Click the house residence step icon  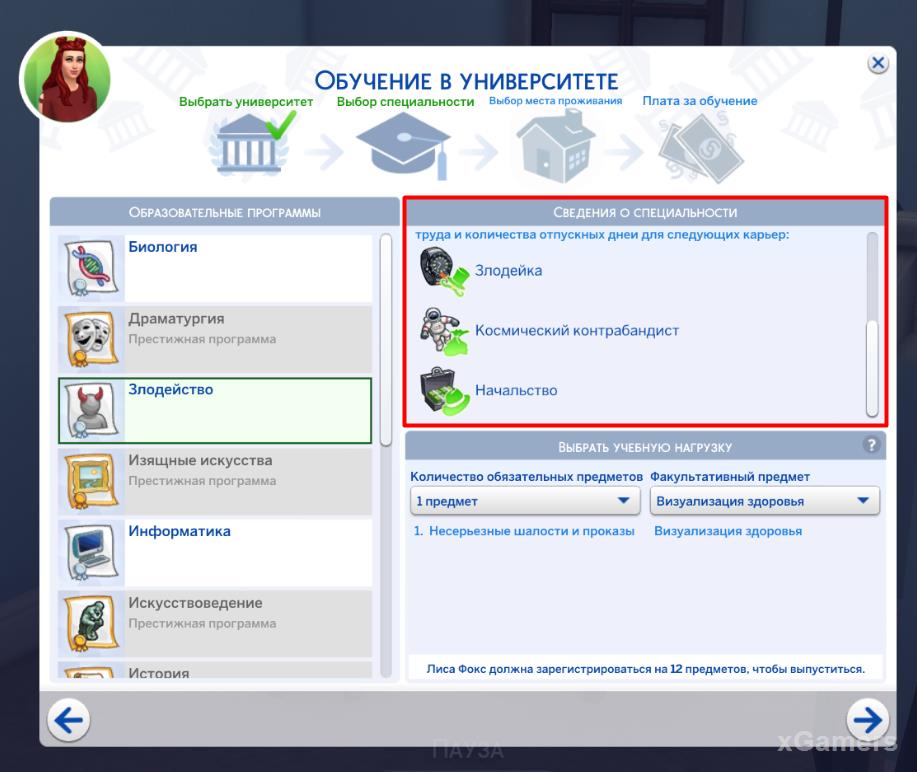pyautogui.click(x=556, y=146)
